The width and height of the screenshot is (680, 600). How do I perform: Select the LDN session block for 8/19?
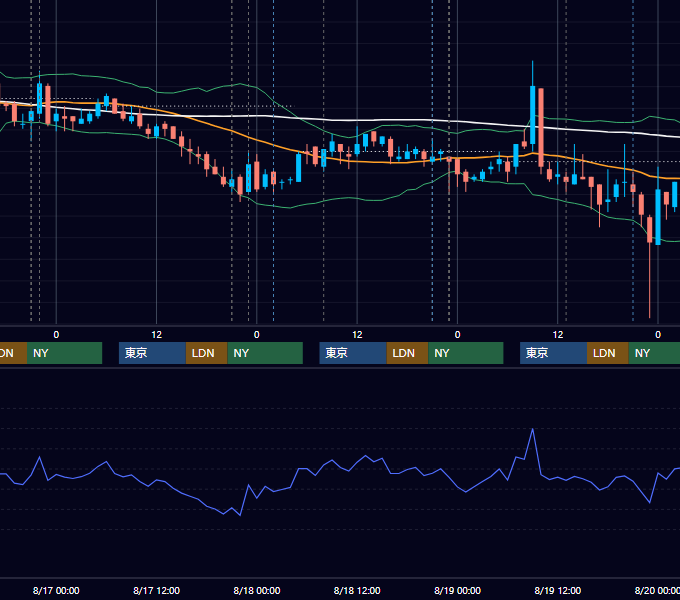(608, 353)
